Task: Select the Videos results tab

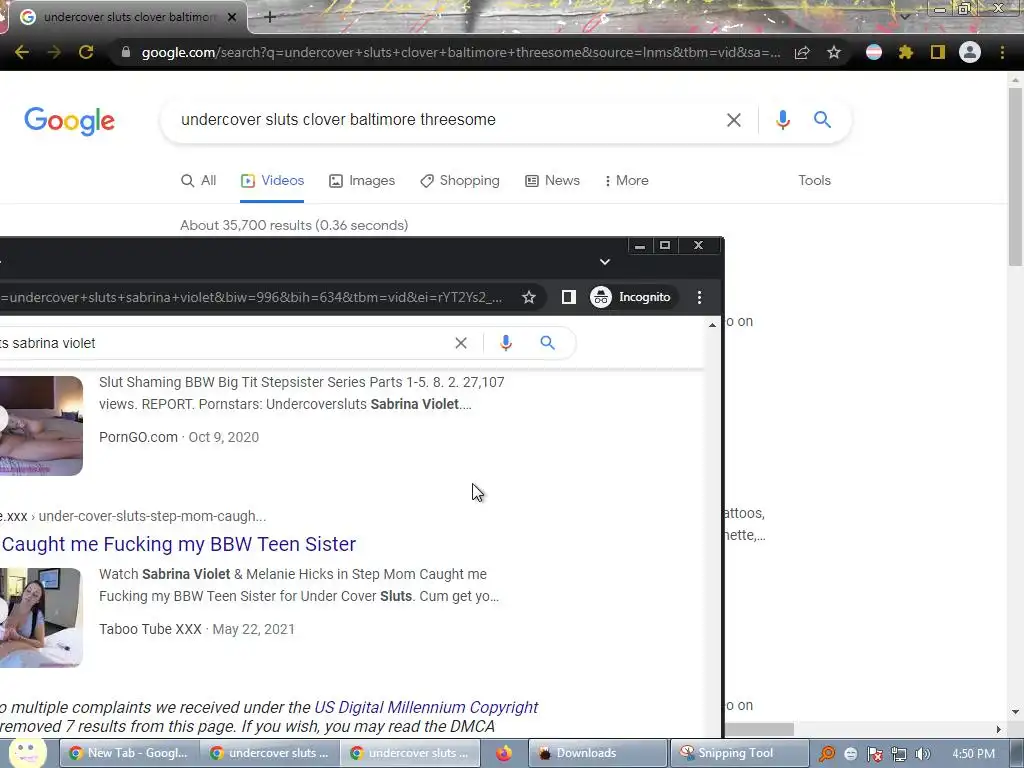Action: (272, 181)
